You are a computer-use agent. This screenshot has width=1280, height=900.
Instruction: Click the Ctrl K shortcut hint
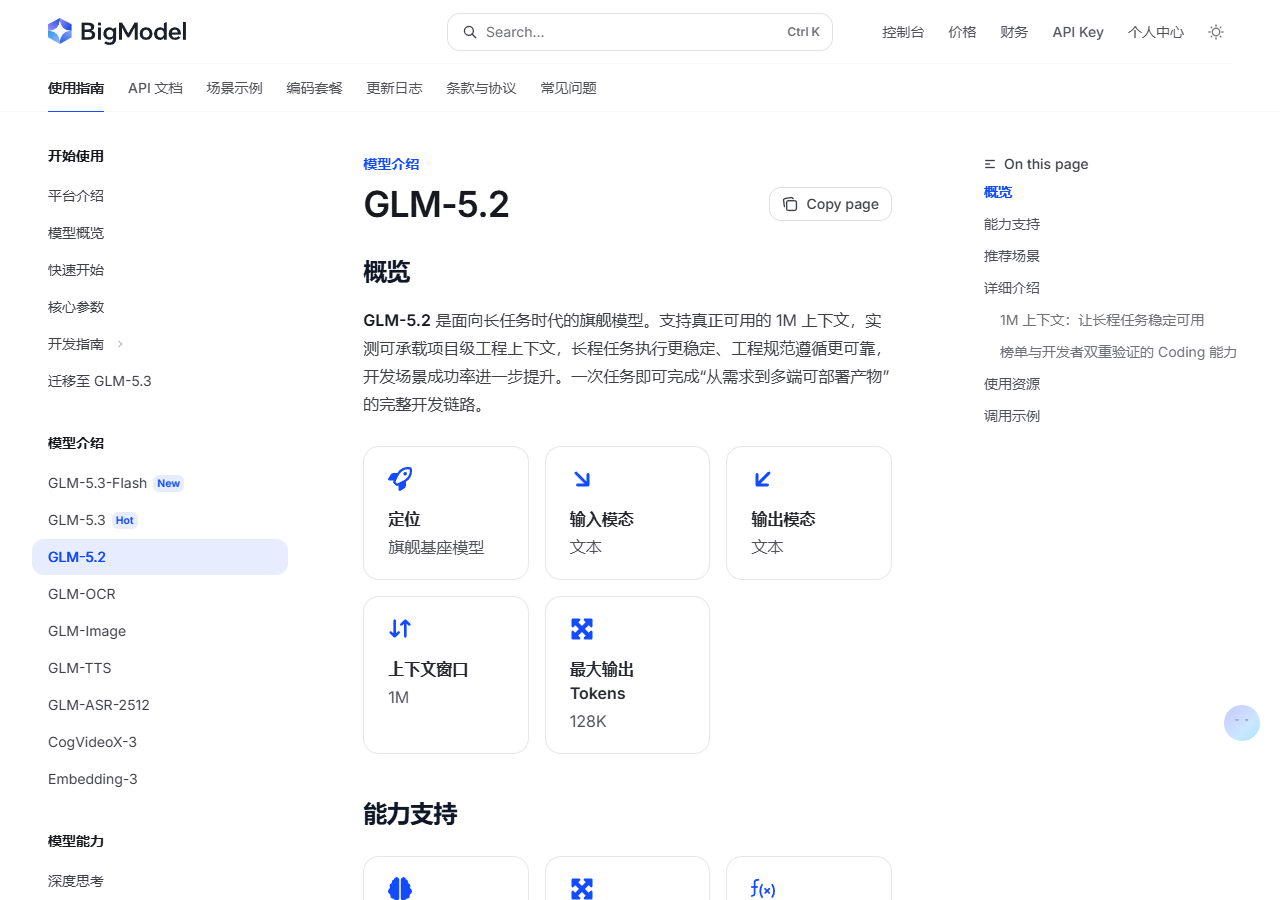click(x=803, y=32)
